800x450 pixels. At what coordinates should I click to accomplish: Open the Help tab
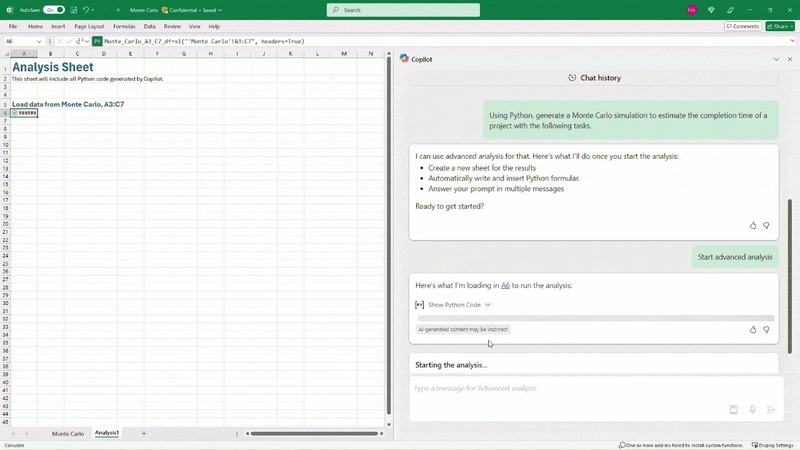pyautogui.click(x=214, y=26)
